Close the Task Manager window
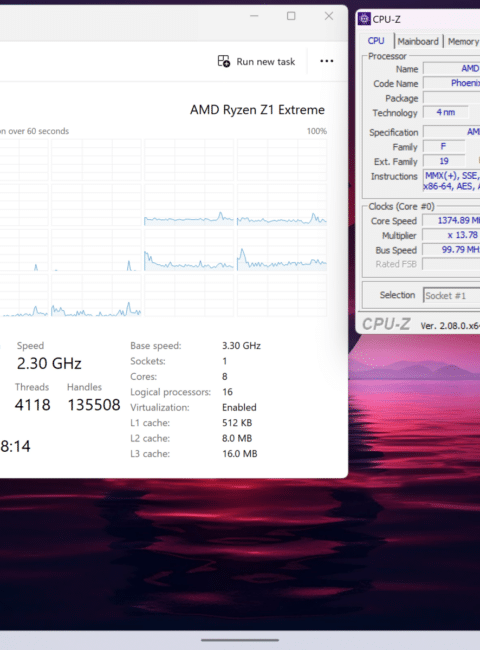This screenshot has width=480, height=650. [x=329, y=16]
